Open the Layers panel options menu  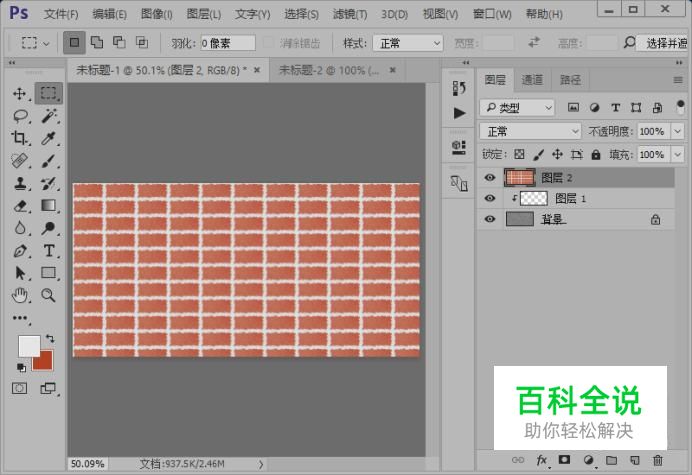tap(678, 80)
